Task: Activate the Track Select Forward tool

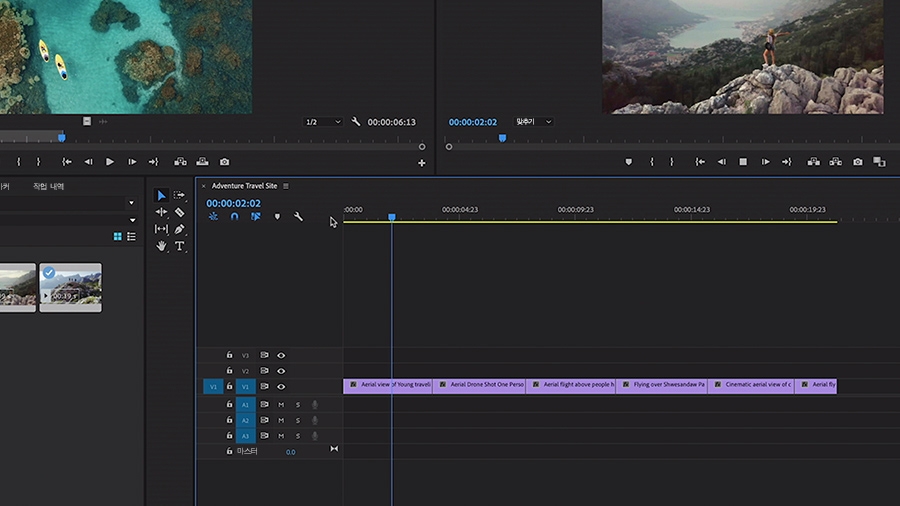Action: pyautogui.click(x=179, y=195)
